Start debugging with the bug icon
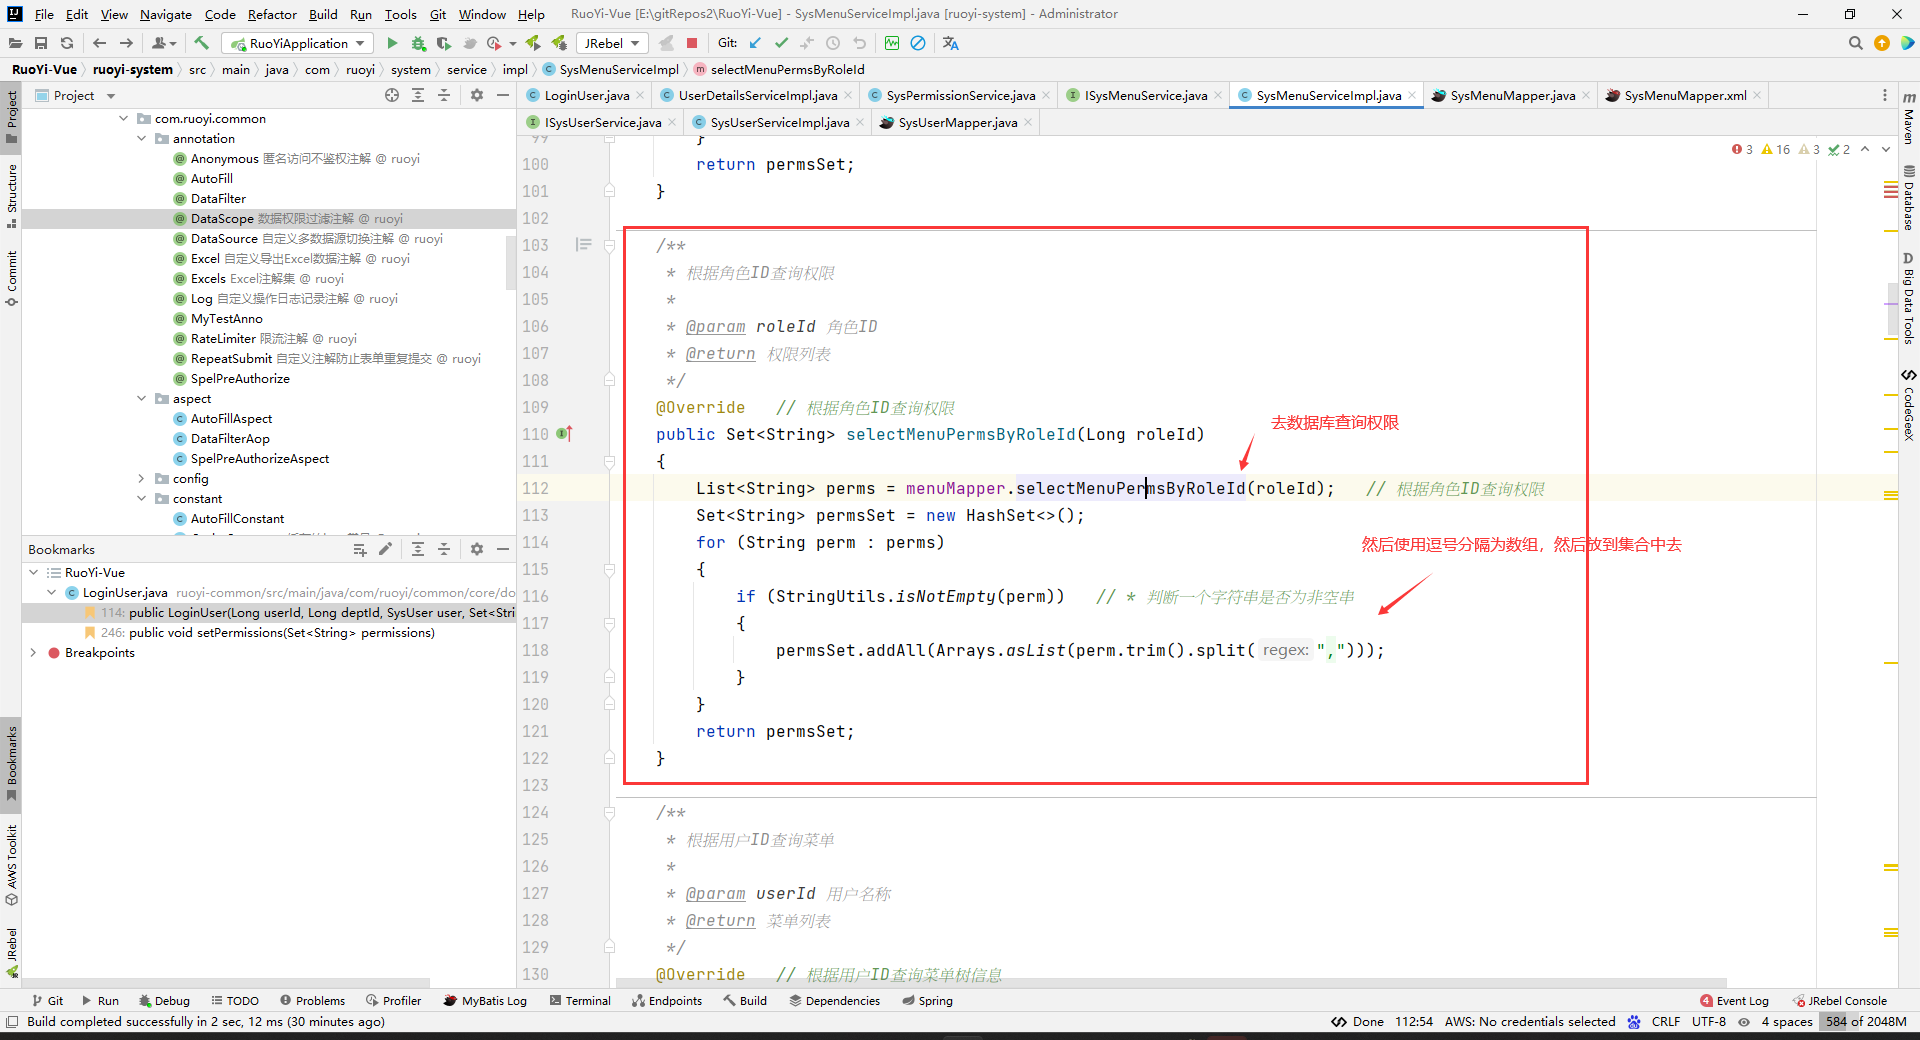The width and height of the screenshot is (1920, 1040). click(x=418, y=43)
